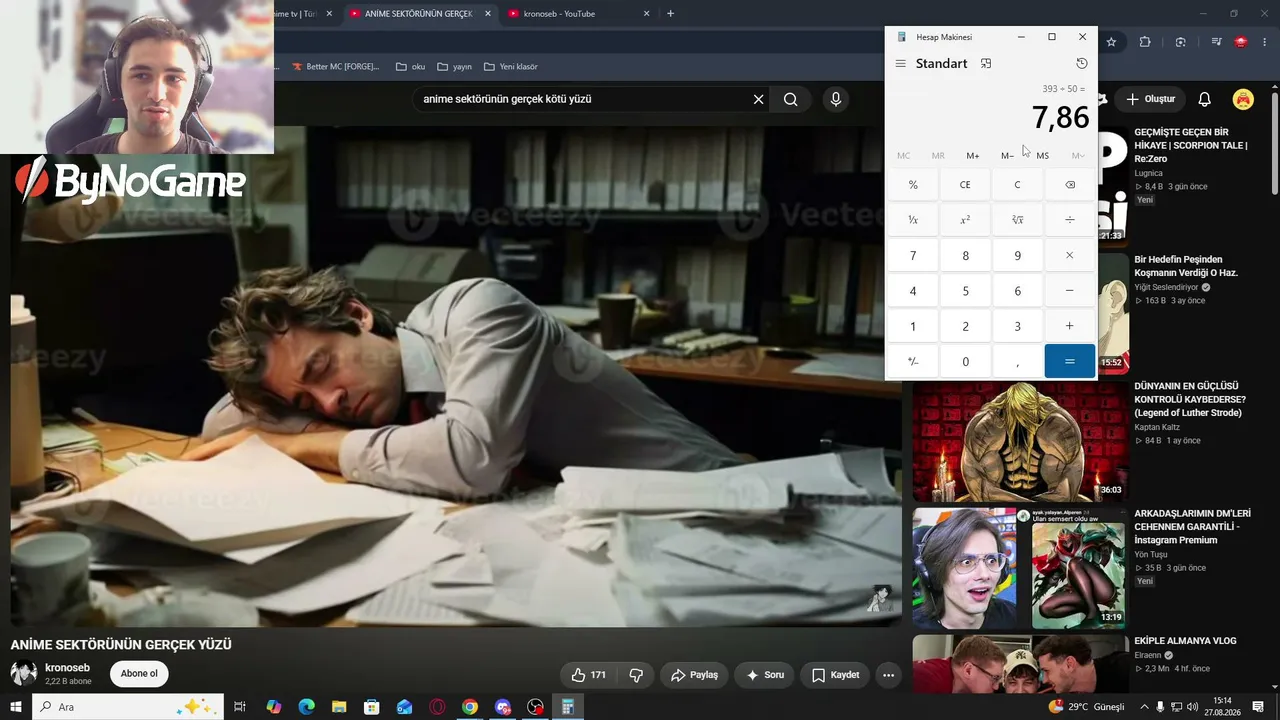Open the Calculator history panel icon
The image size is (1280, 720).
pyautogui.click(x=1081, y=63)
